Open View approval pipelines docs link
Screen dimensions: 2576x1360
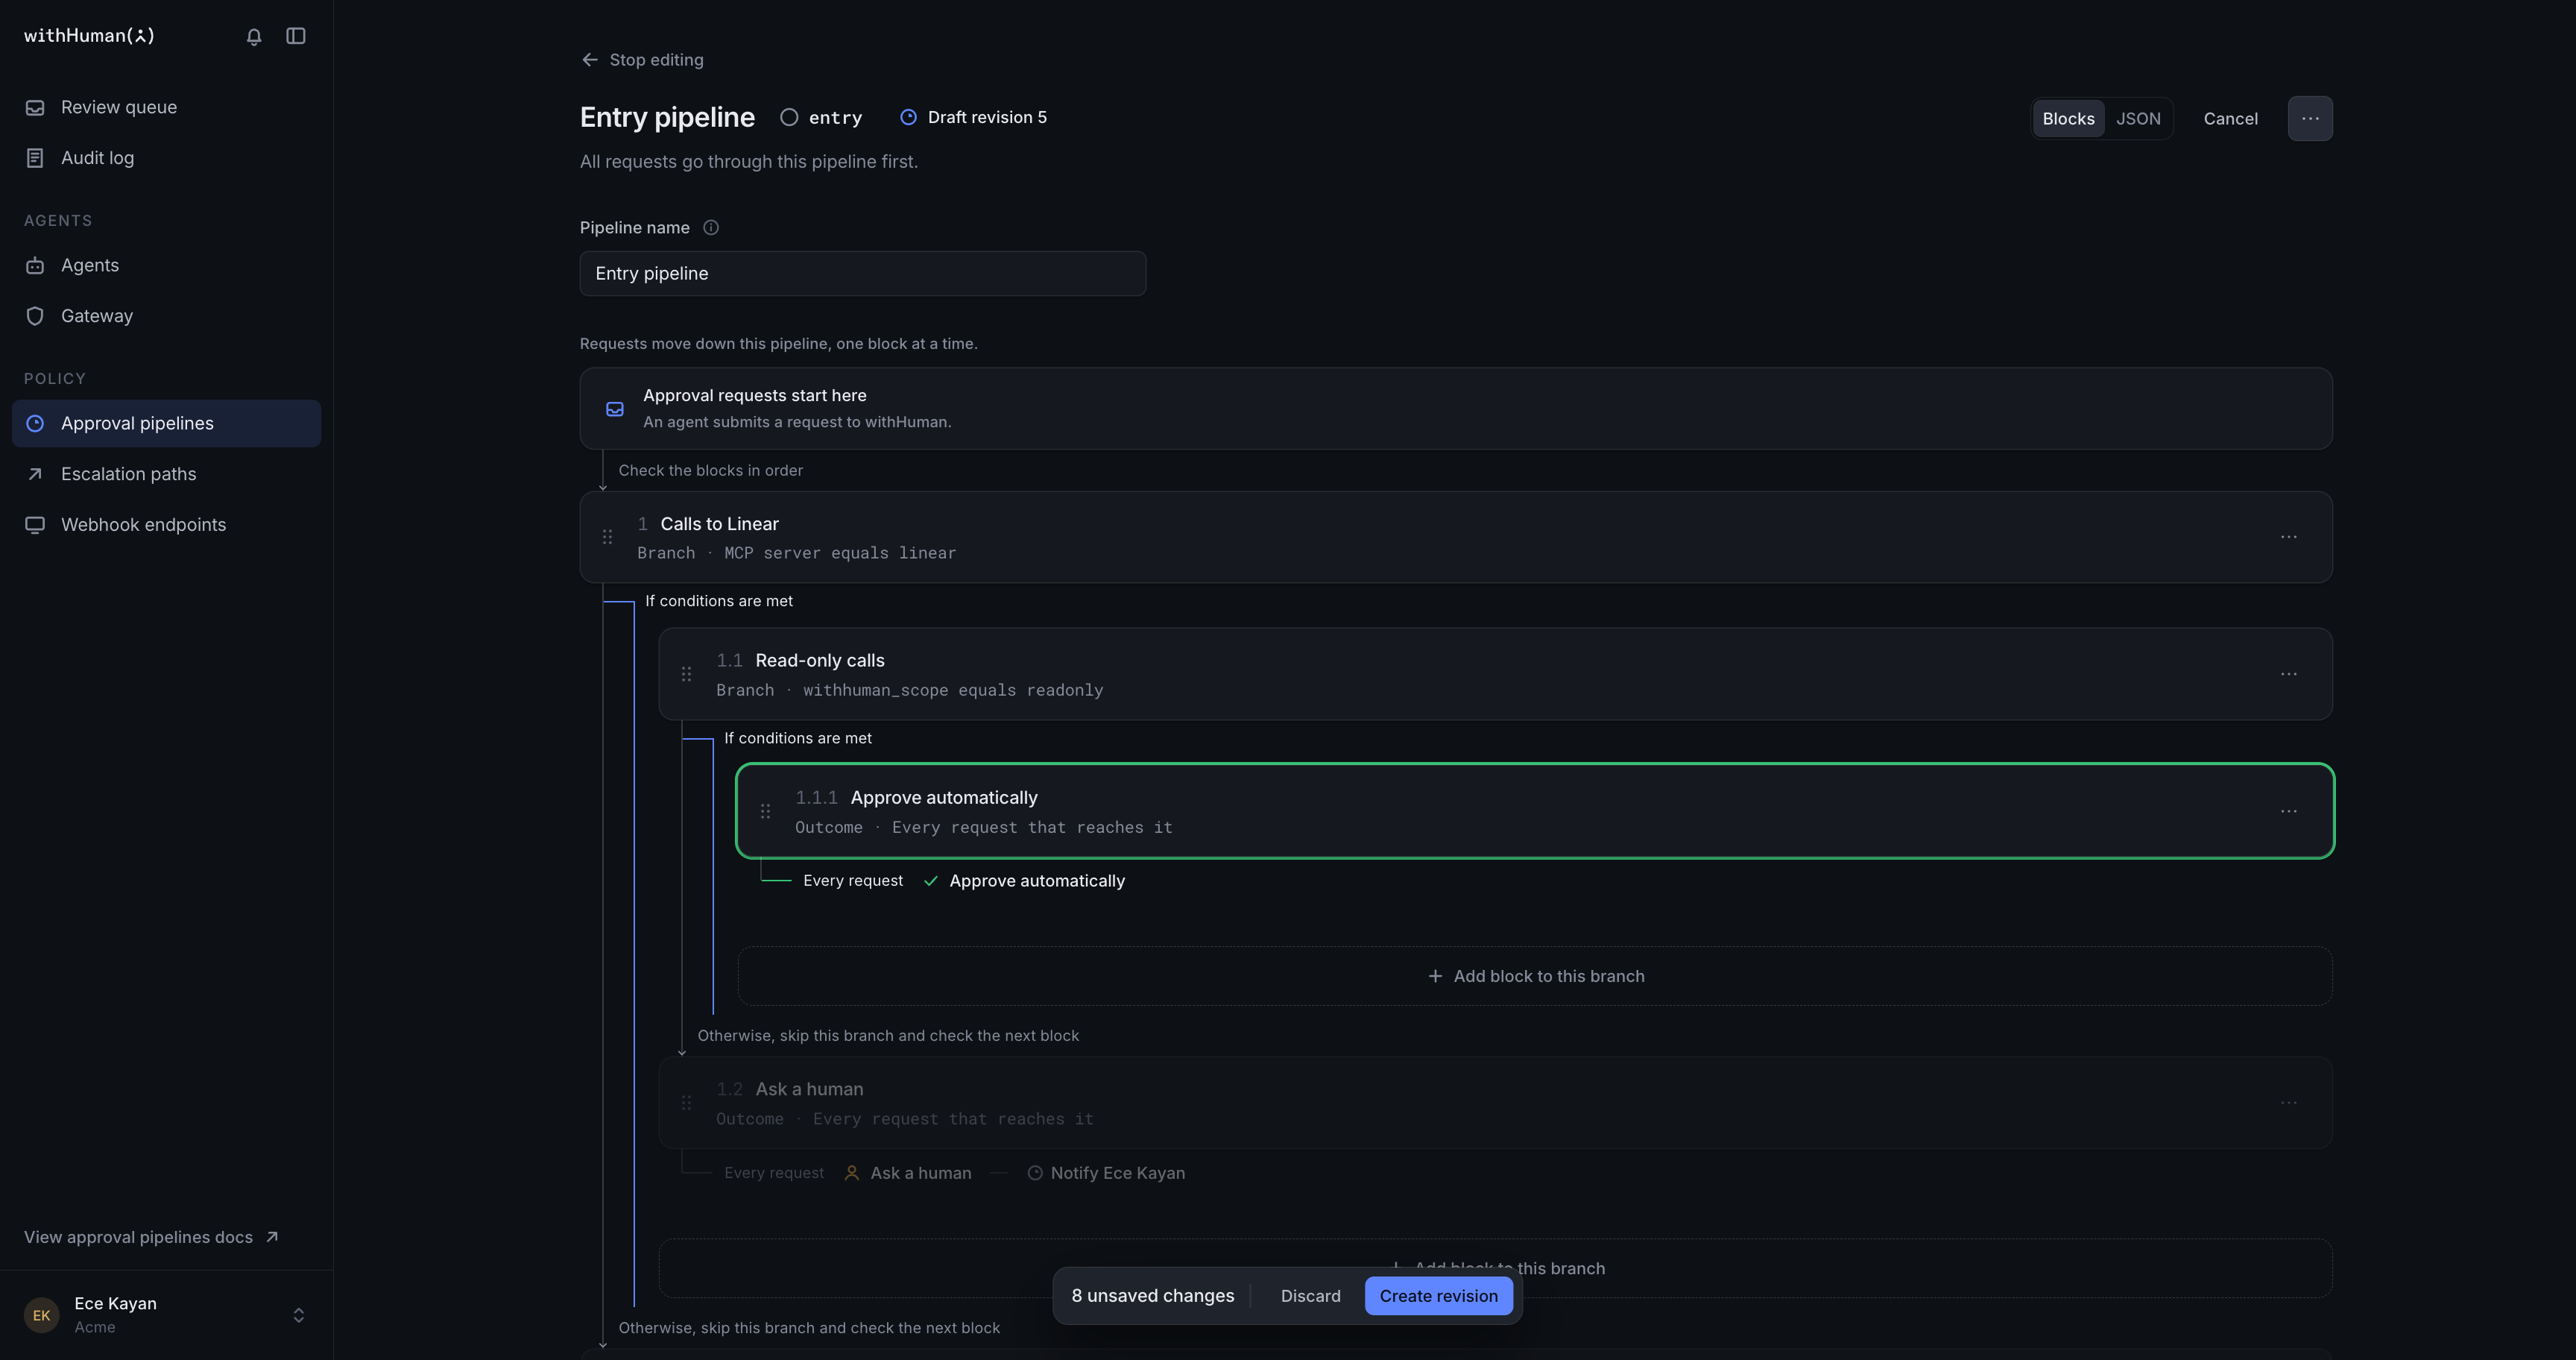[x=151, y=1237]
